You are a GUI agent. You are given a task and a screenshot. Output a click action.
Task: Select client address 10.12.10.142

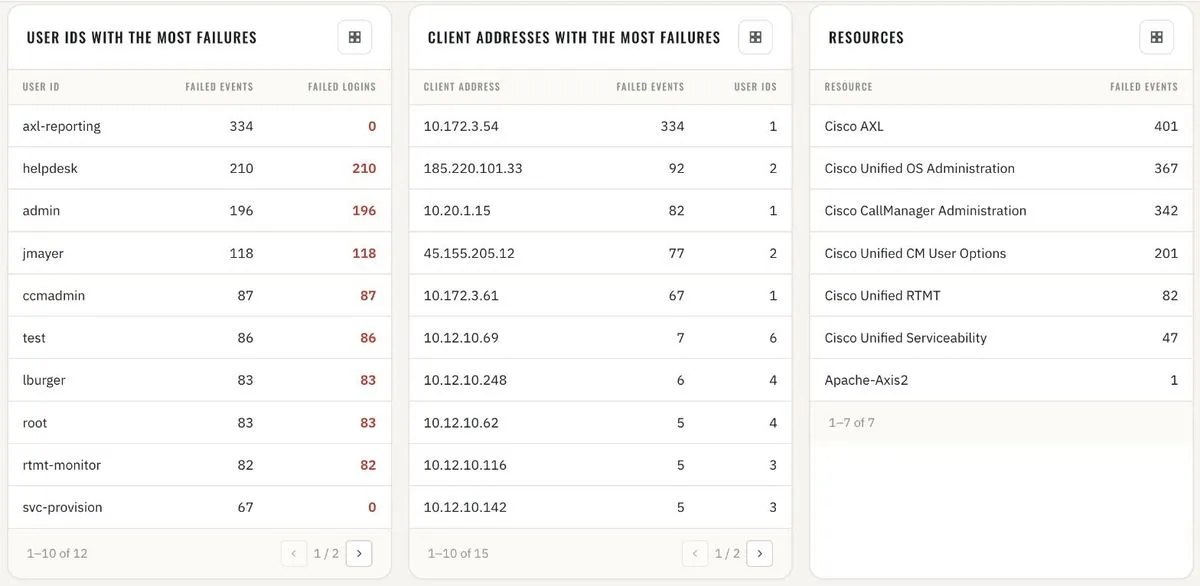pos(465,507)
